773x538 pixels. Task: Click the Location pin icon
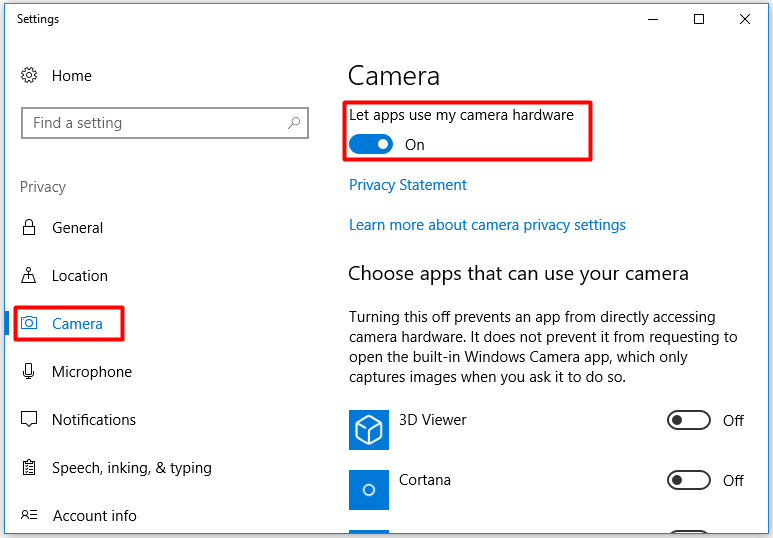[29, 275]
